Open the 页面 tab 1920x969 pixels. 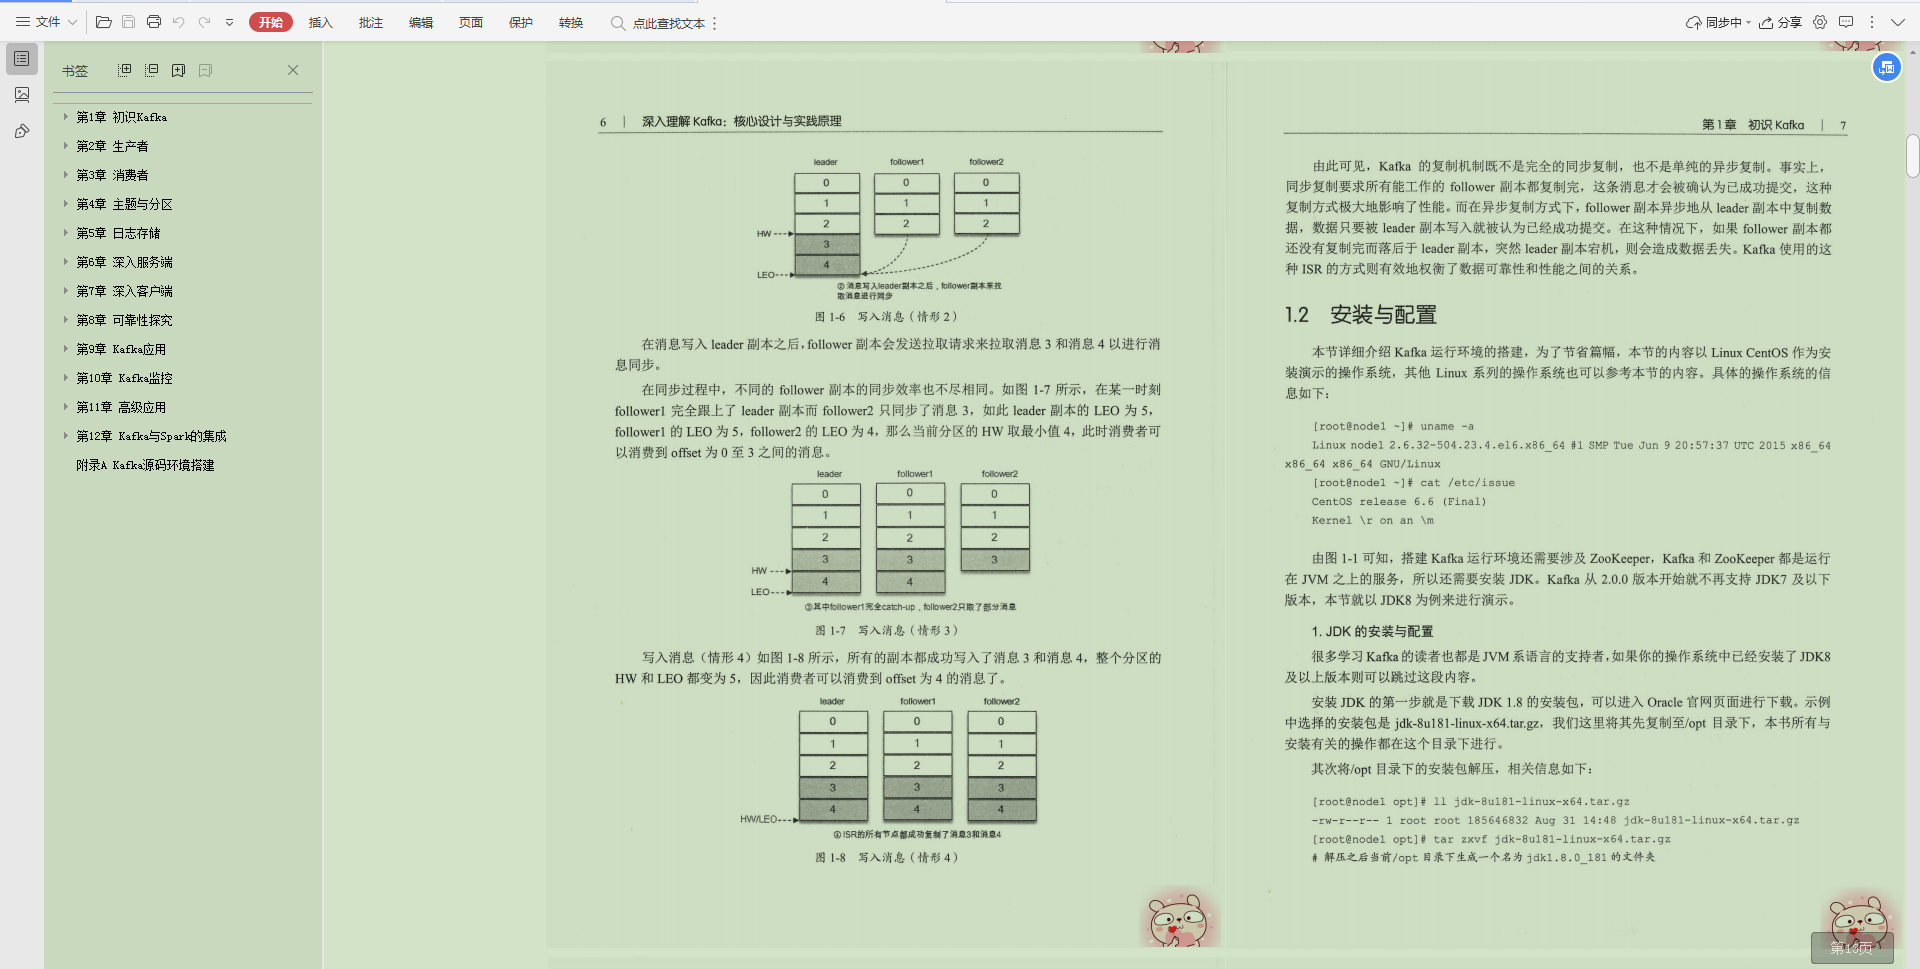point(470,22)
